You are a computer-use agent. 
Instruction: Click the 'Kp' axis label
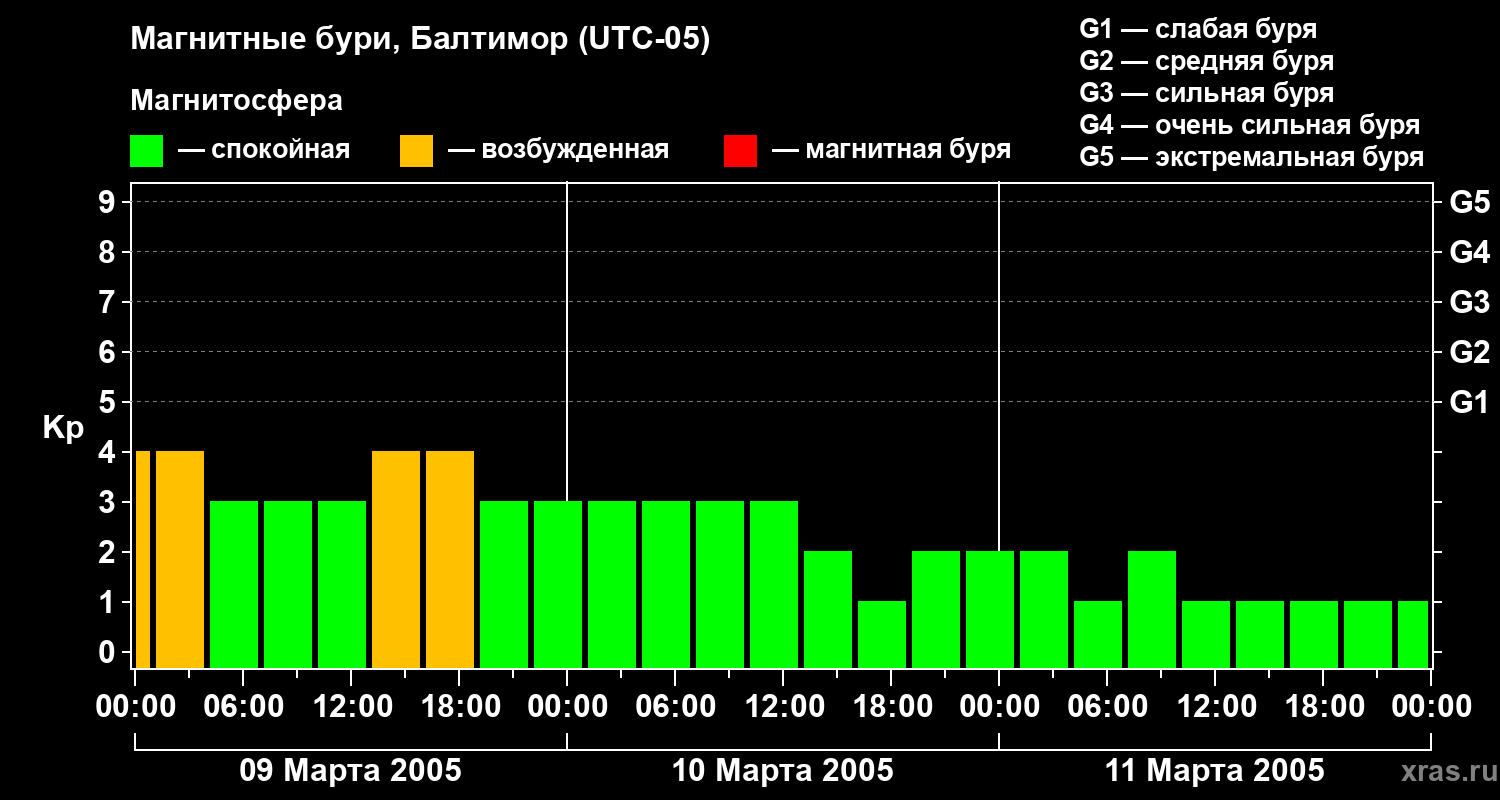coord(63,428)
